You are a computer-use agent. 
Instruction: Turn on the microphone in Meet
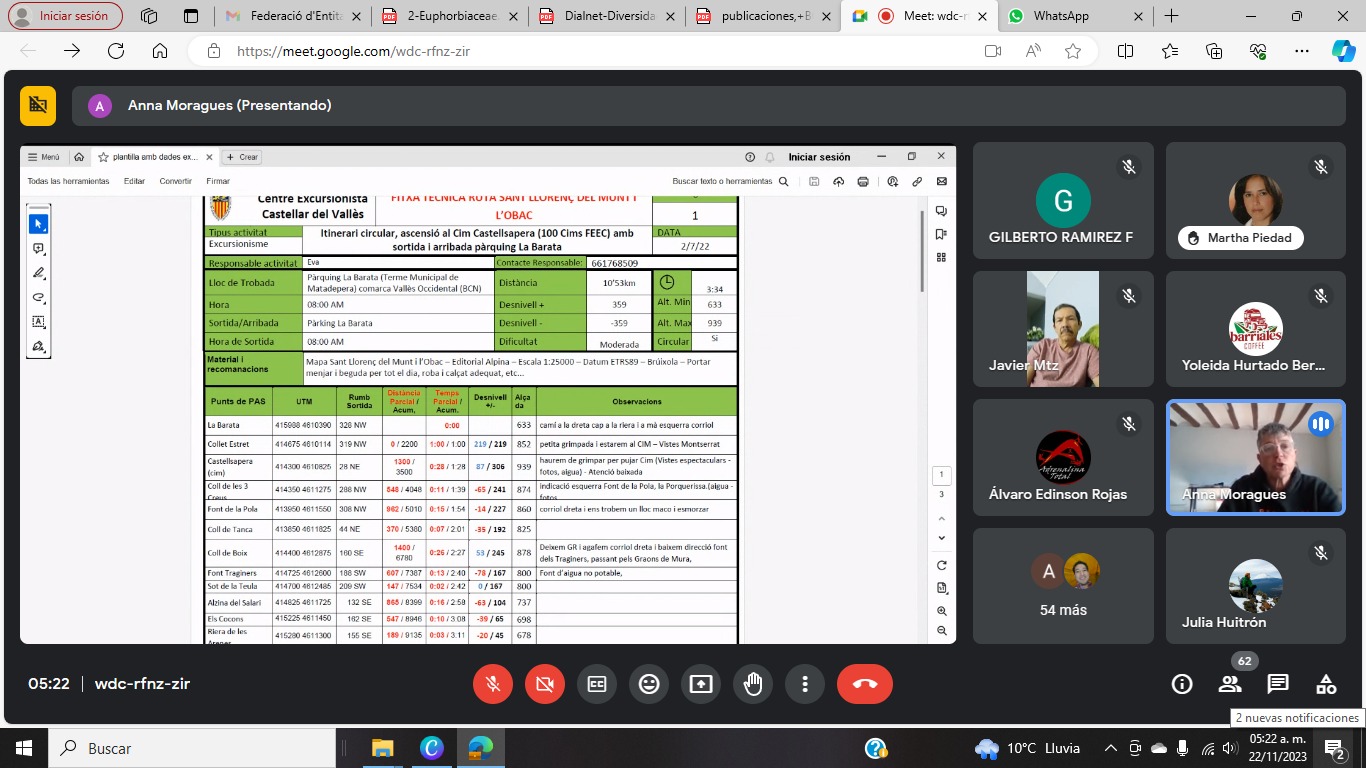(x=493, y=684)
